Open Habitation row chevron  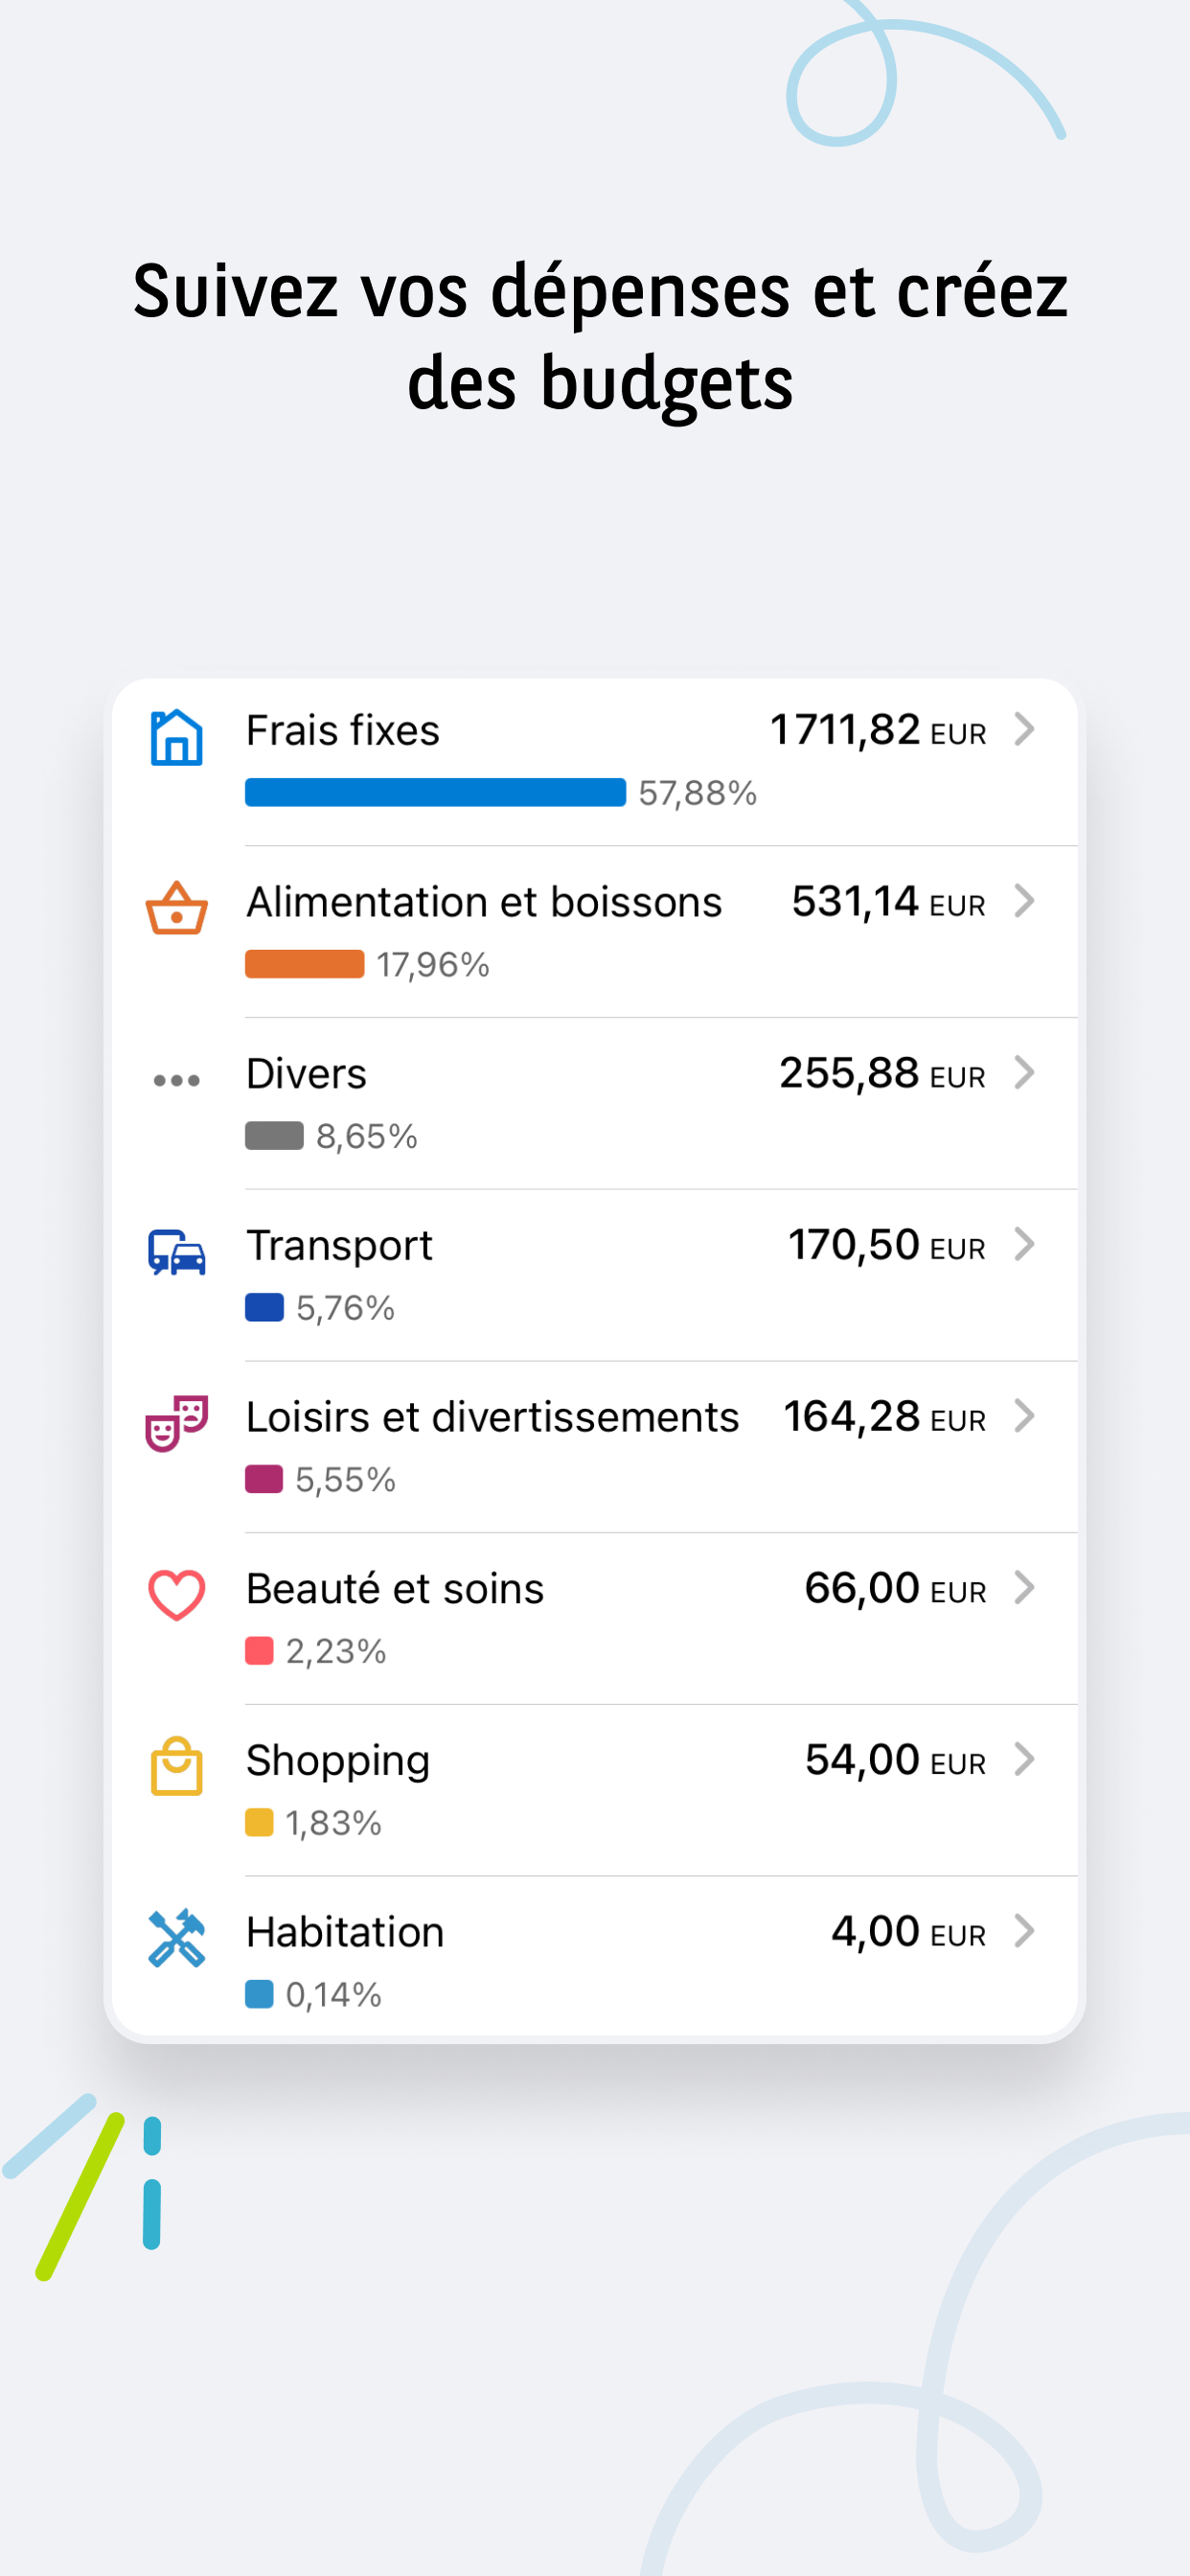(1024, 1931)
